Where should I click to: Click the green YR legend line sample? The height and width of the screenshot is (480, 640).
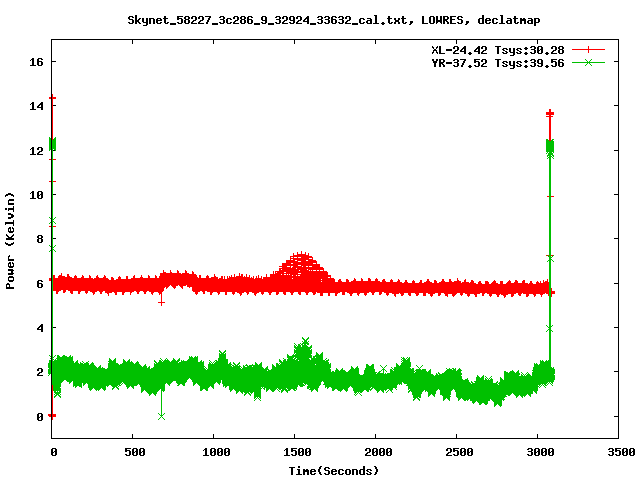point(588,62)
